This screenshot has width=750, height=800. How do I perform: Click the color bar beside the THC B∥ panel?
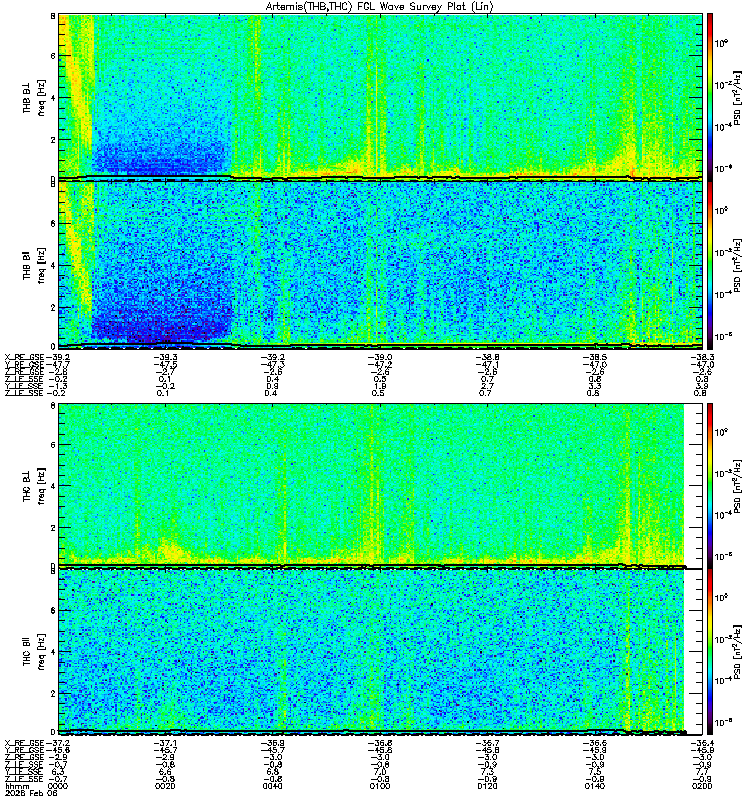(710, 652)
